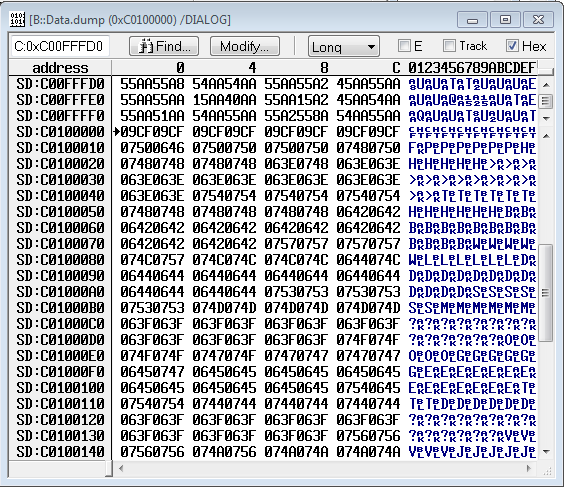Click the vertical scrollbar thumb

546,293
